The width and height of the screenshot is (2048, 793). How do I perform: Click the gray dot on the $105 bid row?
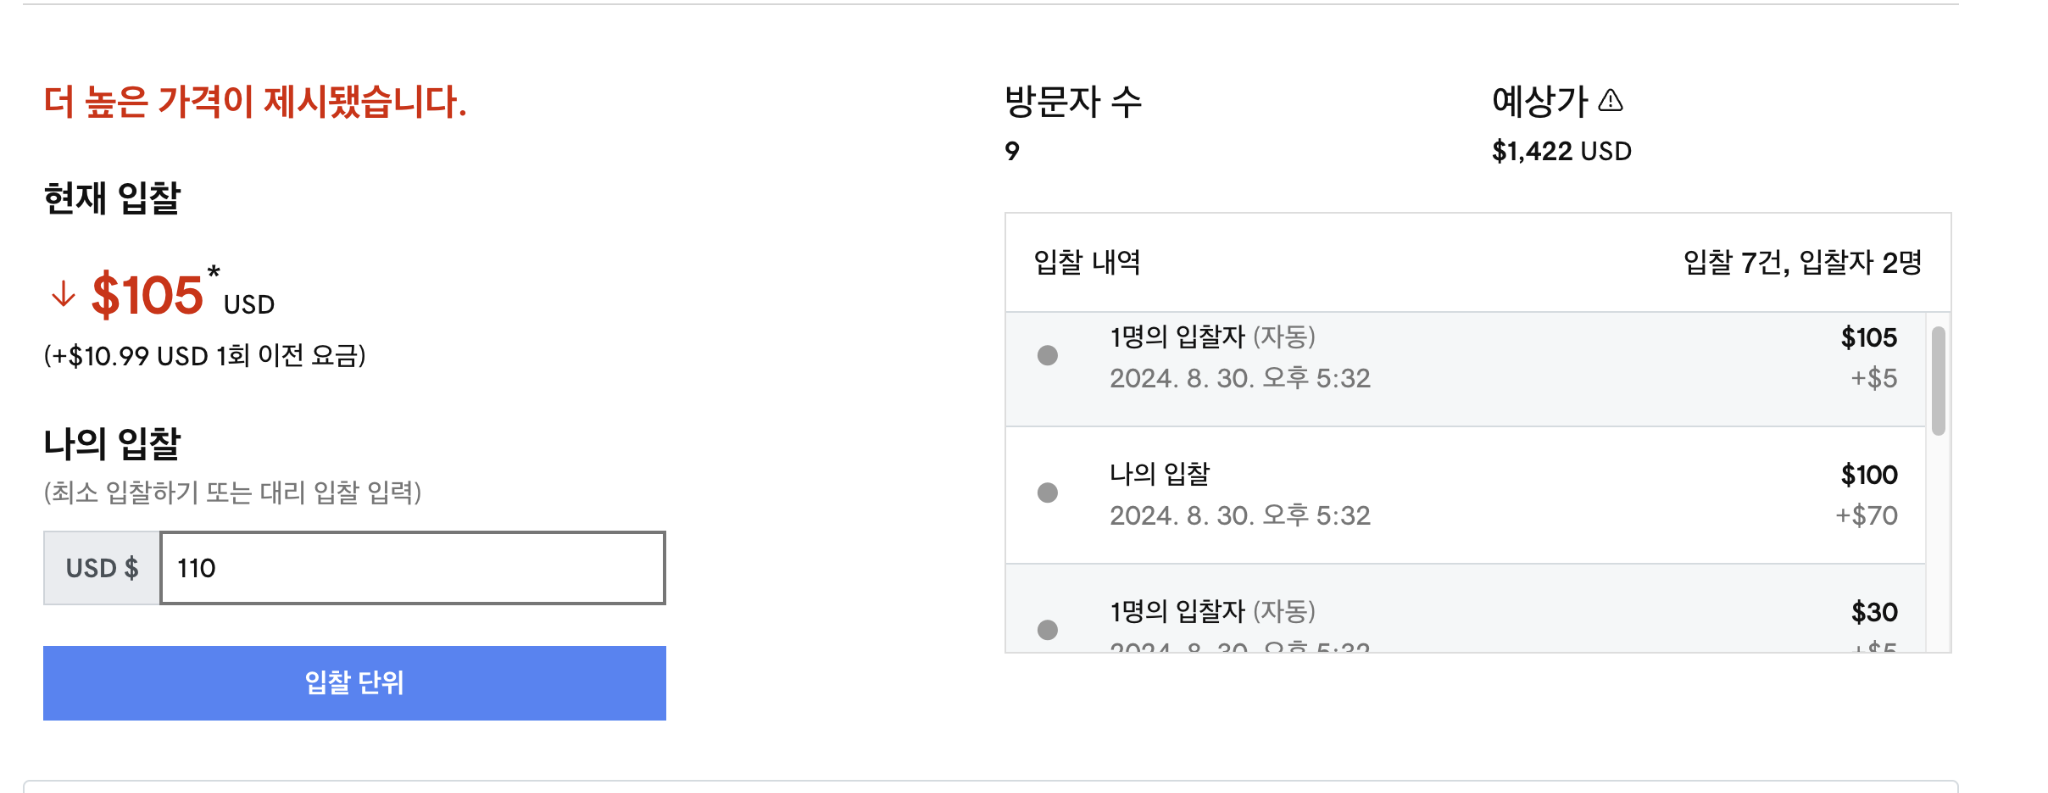[1047, 355]
